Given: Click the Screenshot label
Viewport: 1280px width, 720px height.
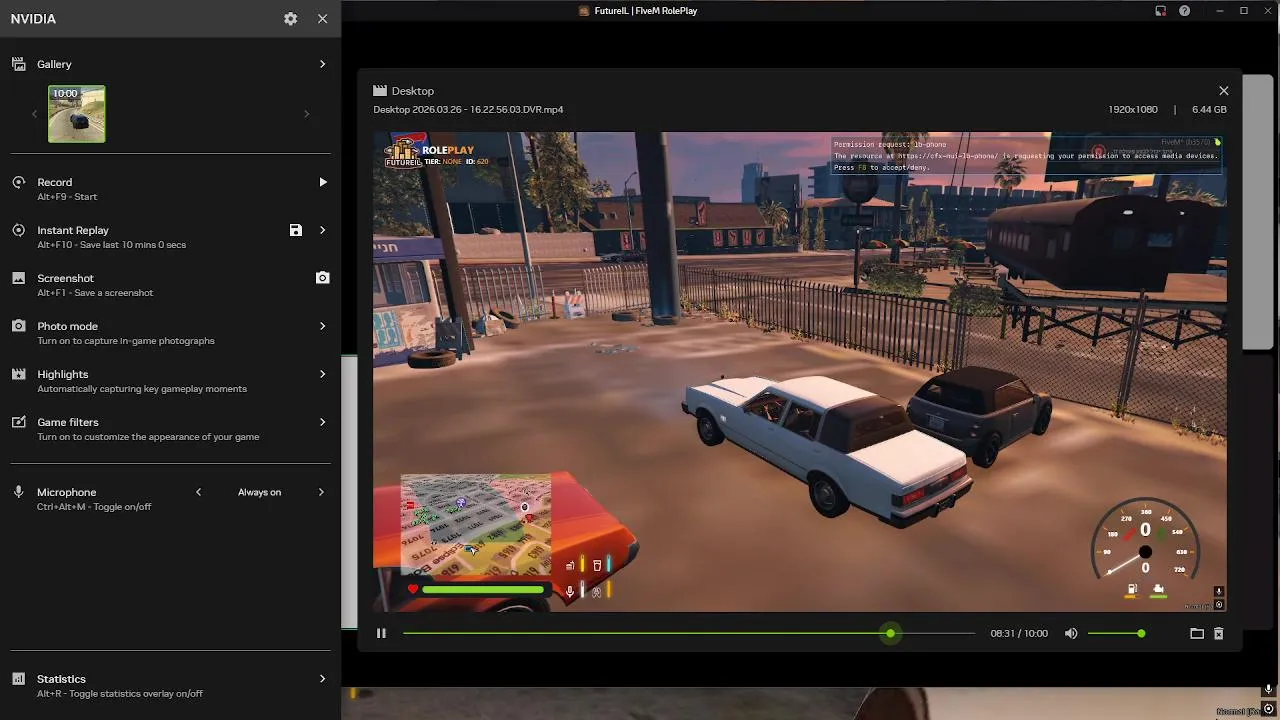Looking at the screenshot, I should 65,278.
